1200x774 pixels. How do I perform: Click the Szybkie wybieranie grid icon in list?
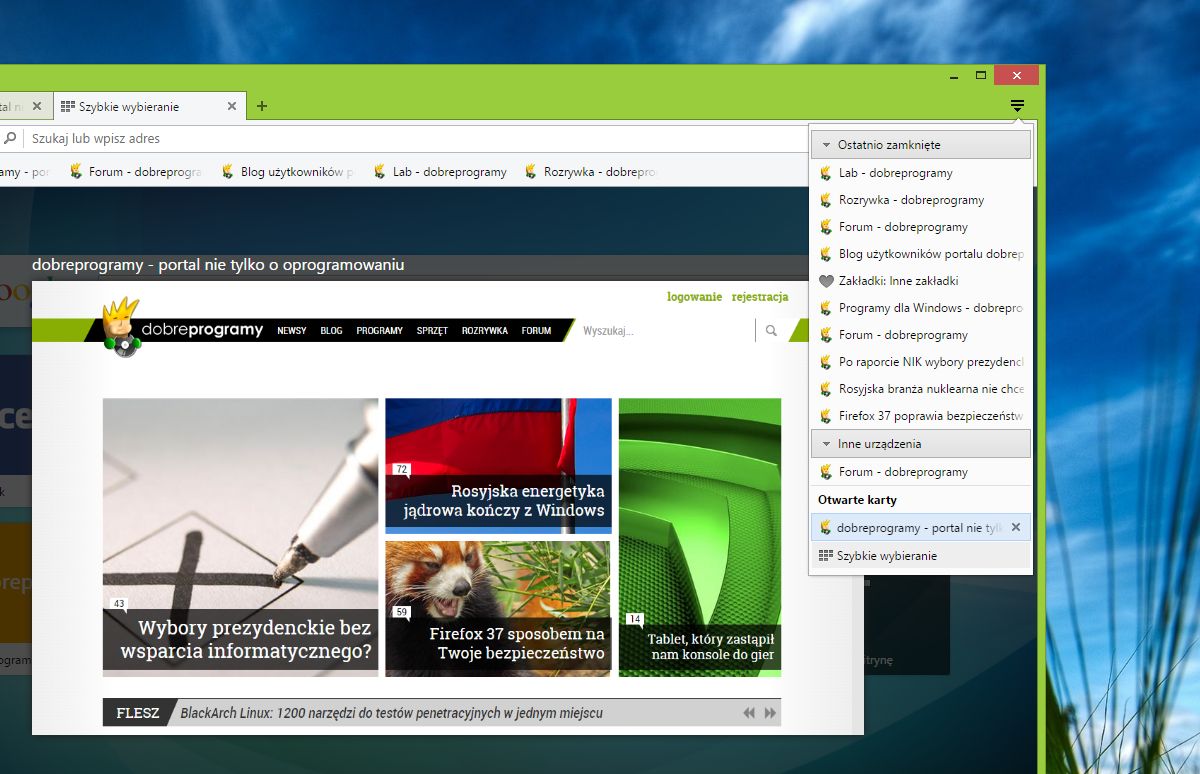tap(825, 556)
